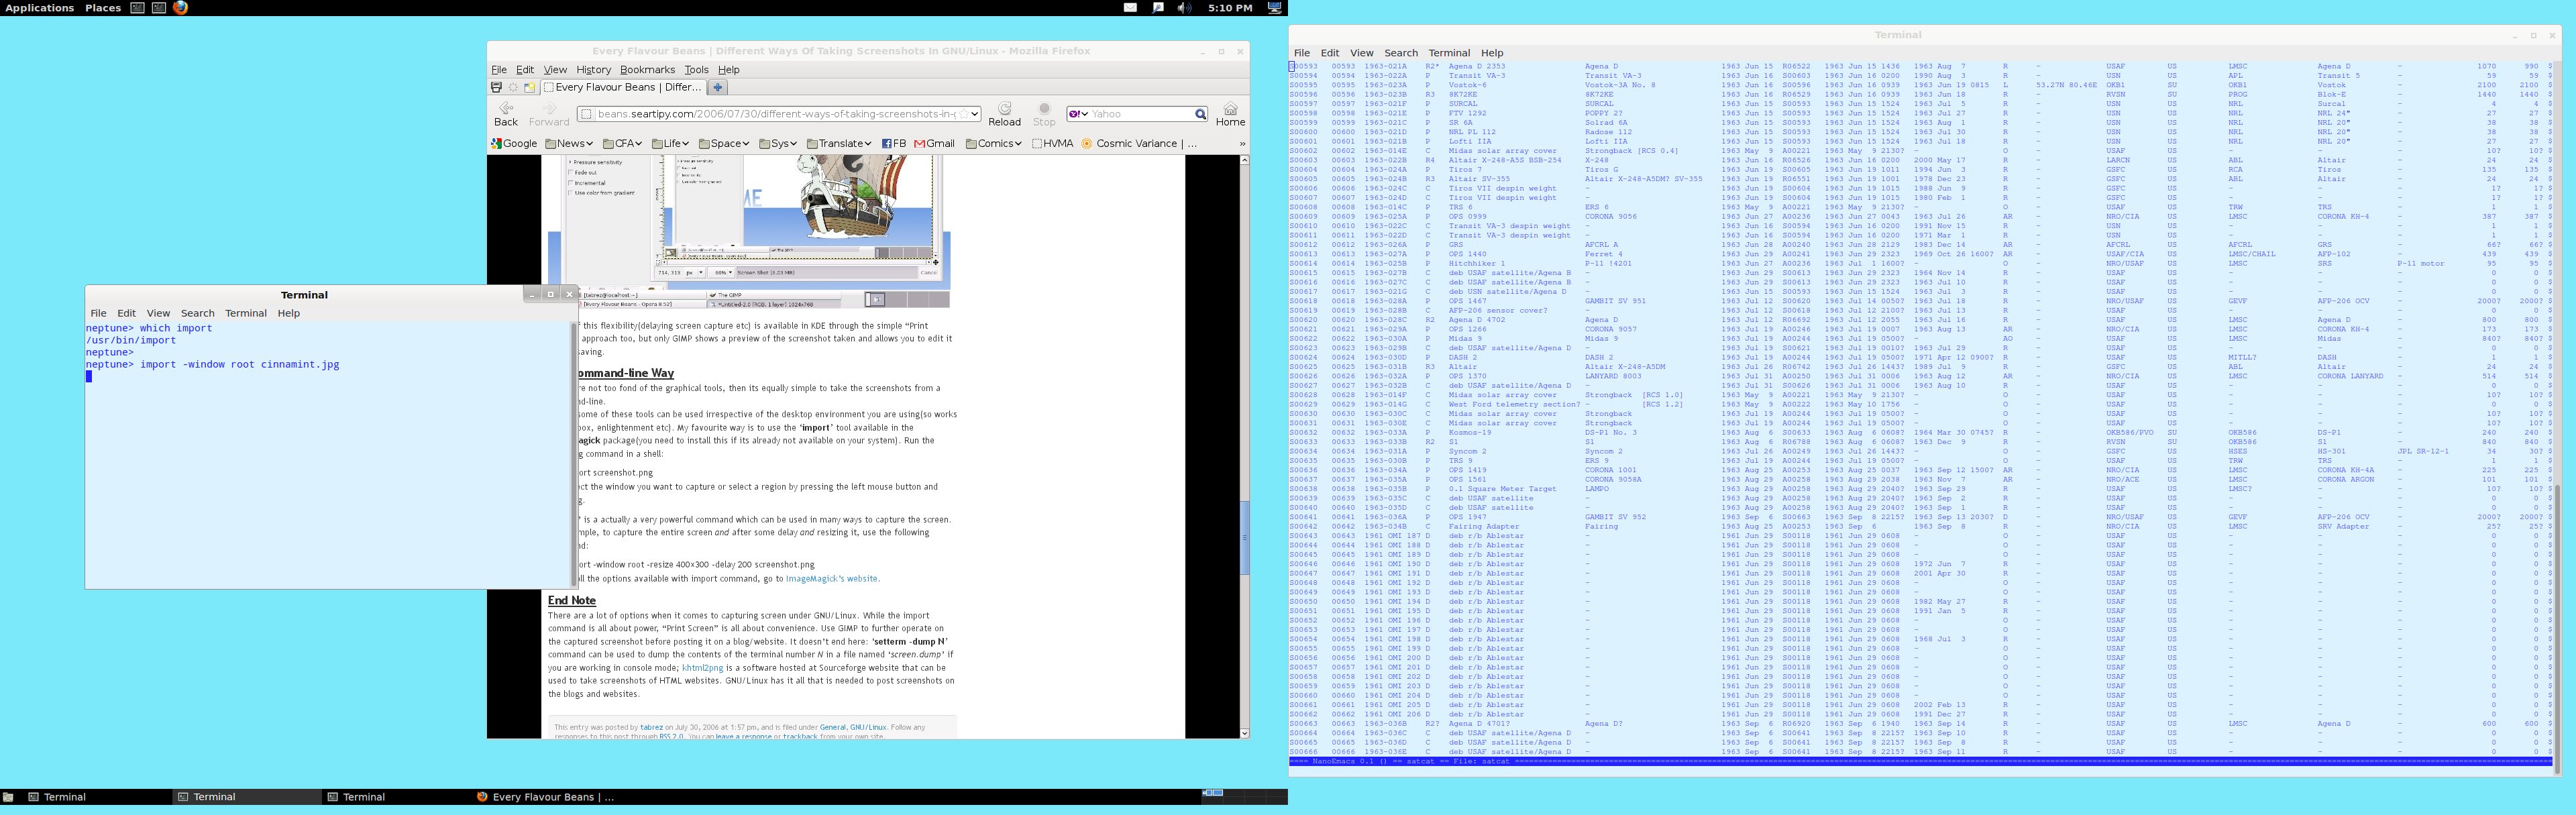Expand the News bookmarks folder
The image size is (2576, 815).
(569, 143)
